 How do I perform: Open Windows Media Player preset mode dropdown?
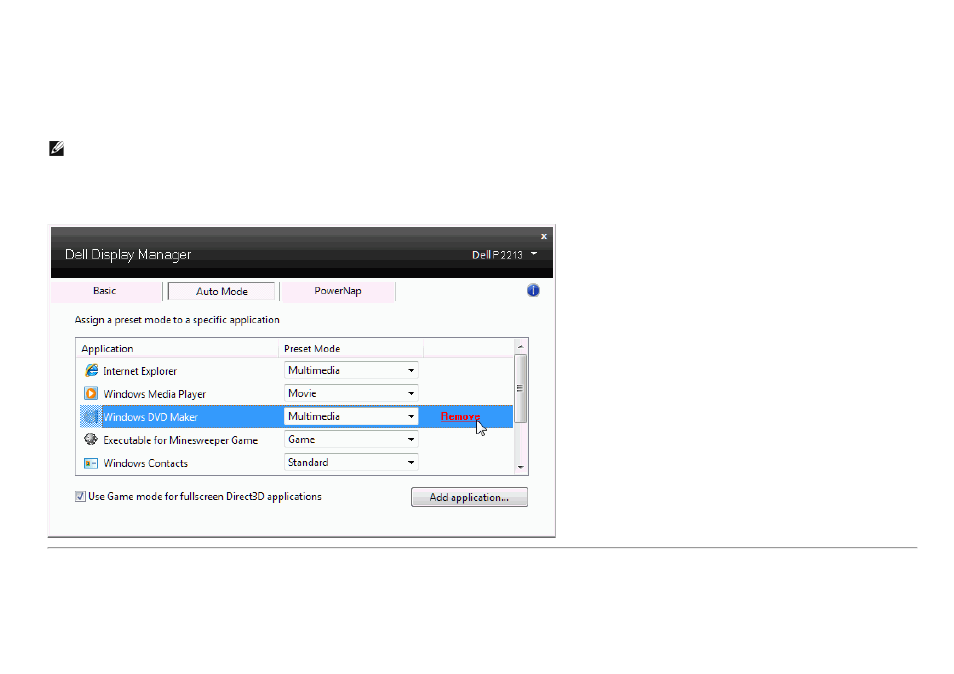[351, 394]
